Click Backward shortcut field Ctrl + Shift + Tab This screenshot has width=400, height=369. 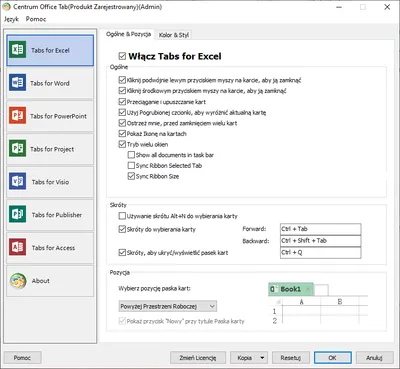pyautogui.click(x=321, y=241)
